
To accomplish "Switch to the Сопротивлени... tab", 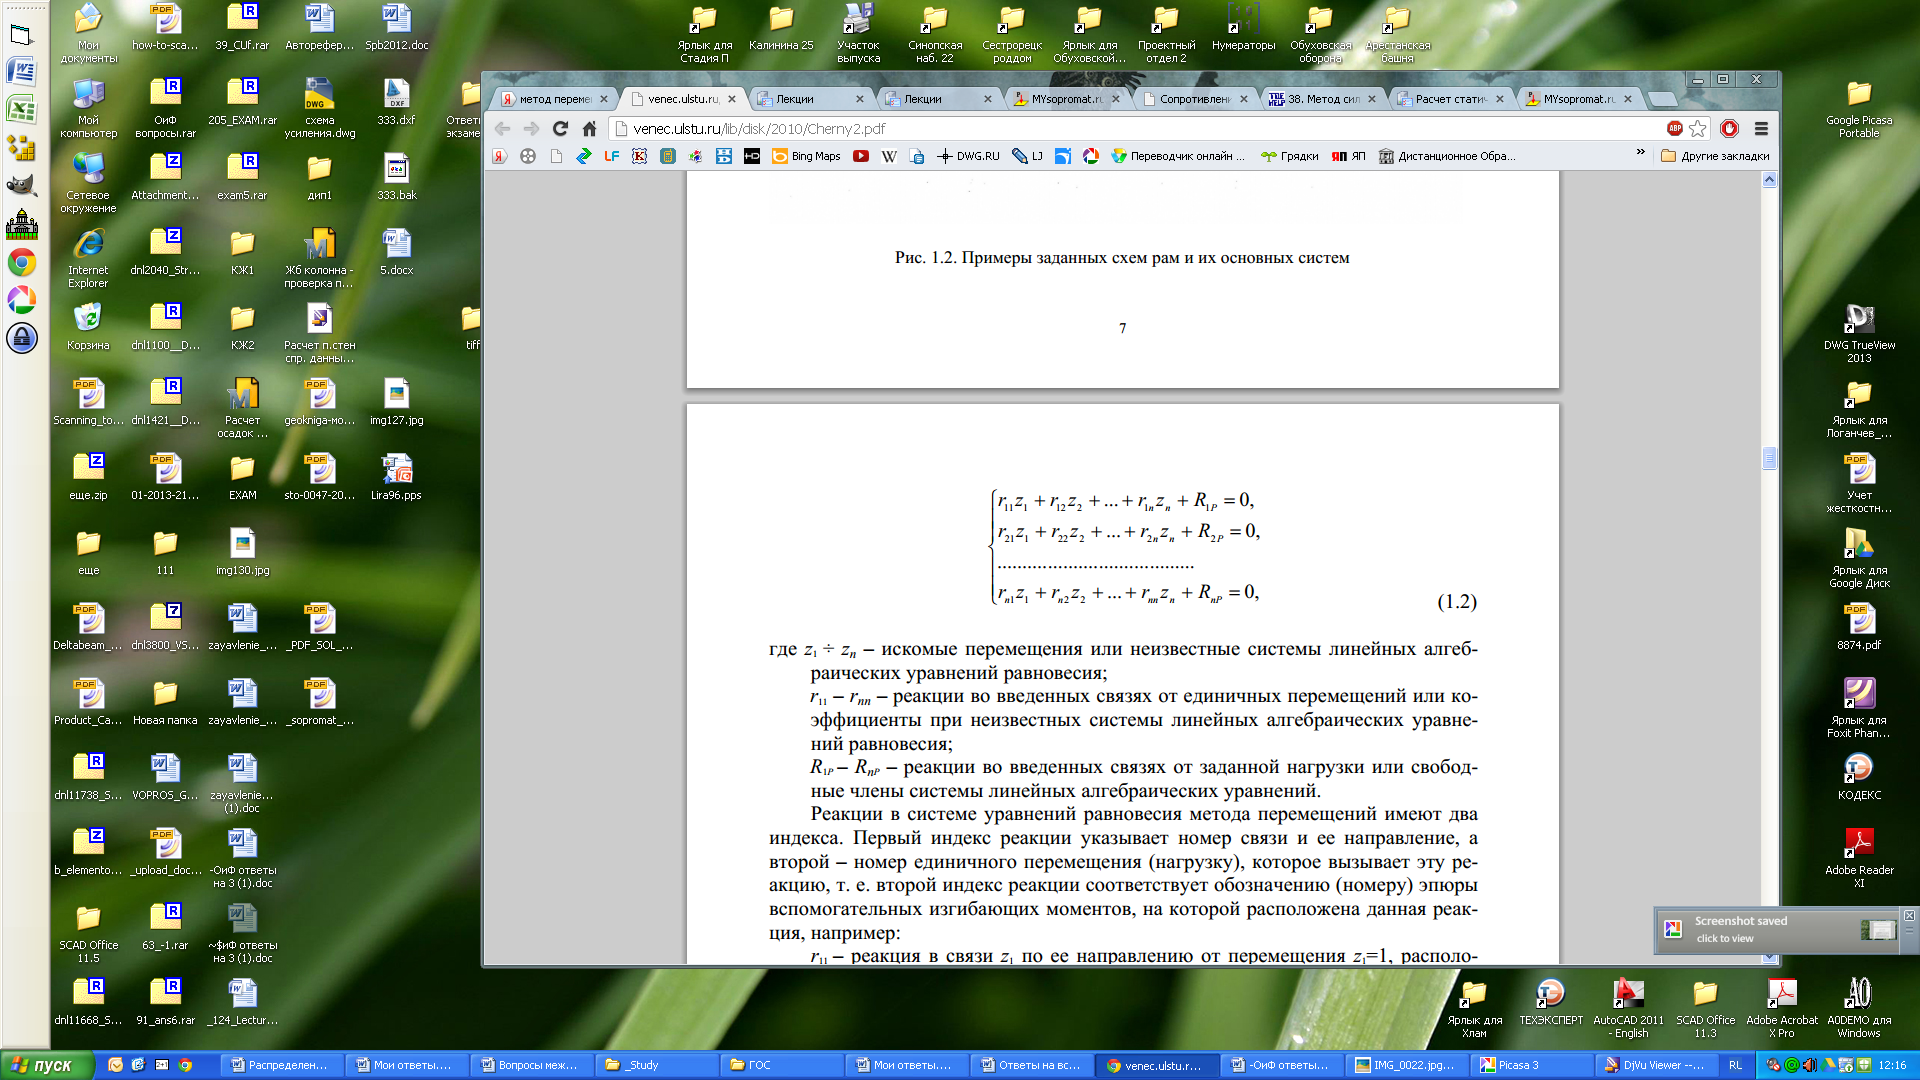I will 1194,99.
